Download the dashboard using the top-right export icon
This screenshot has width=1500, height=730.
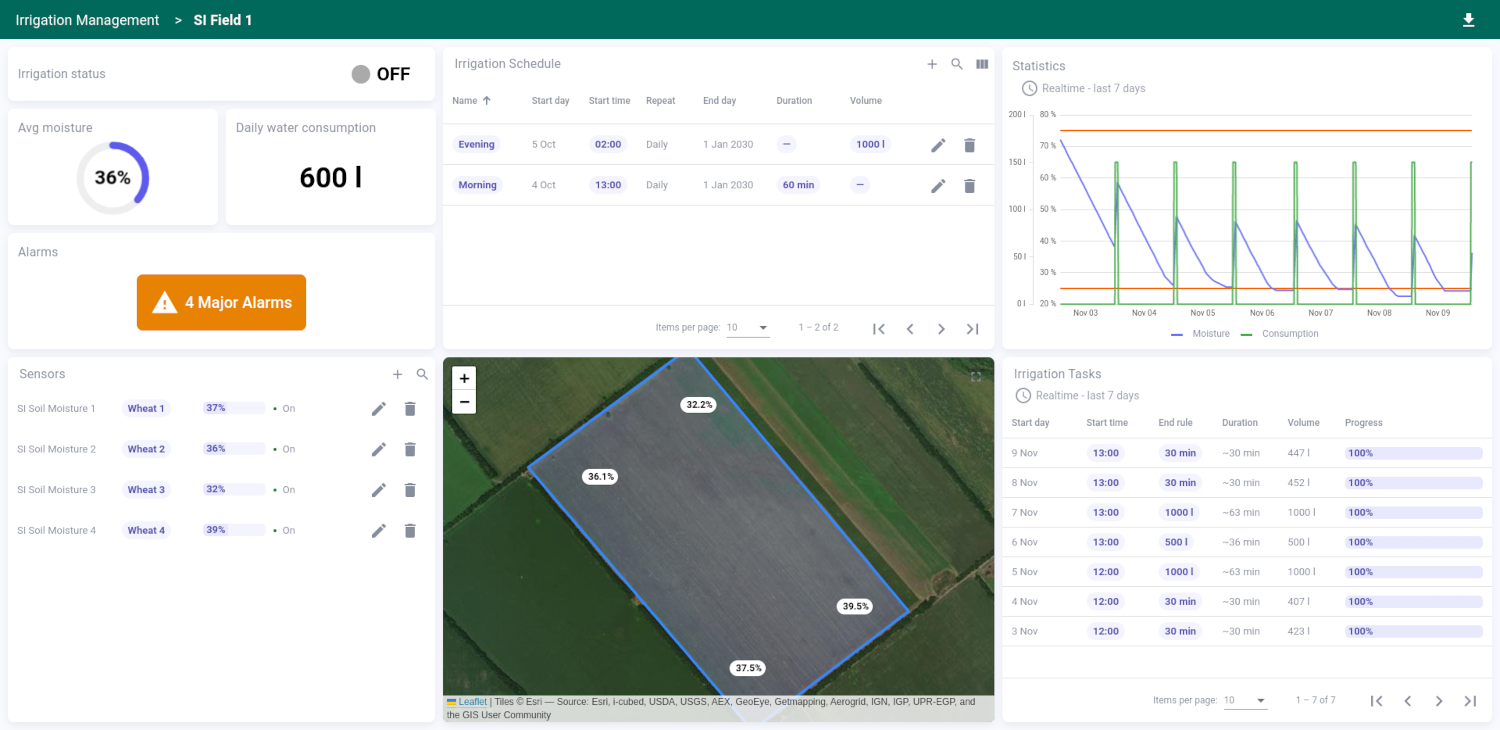(x=1469, y=19)
